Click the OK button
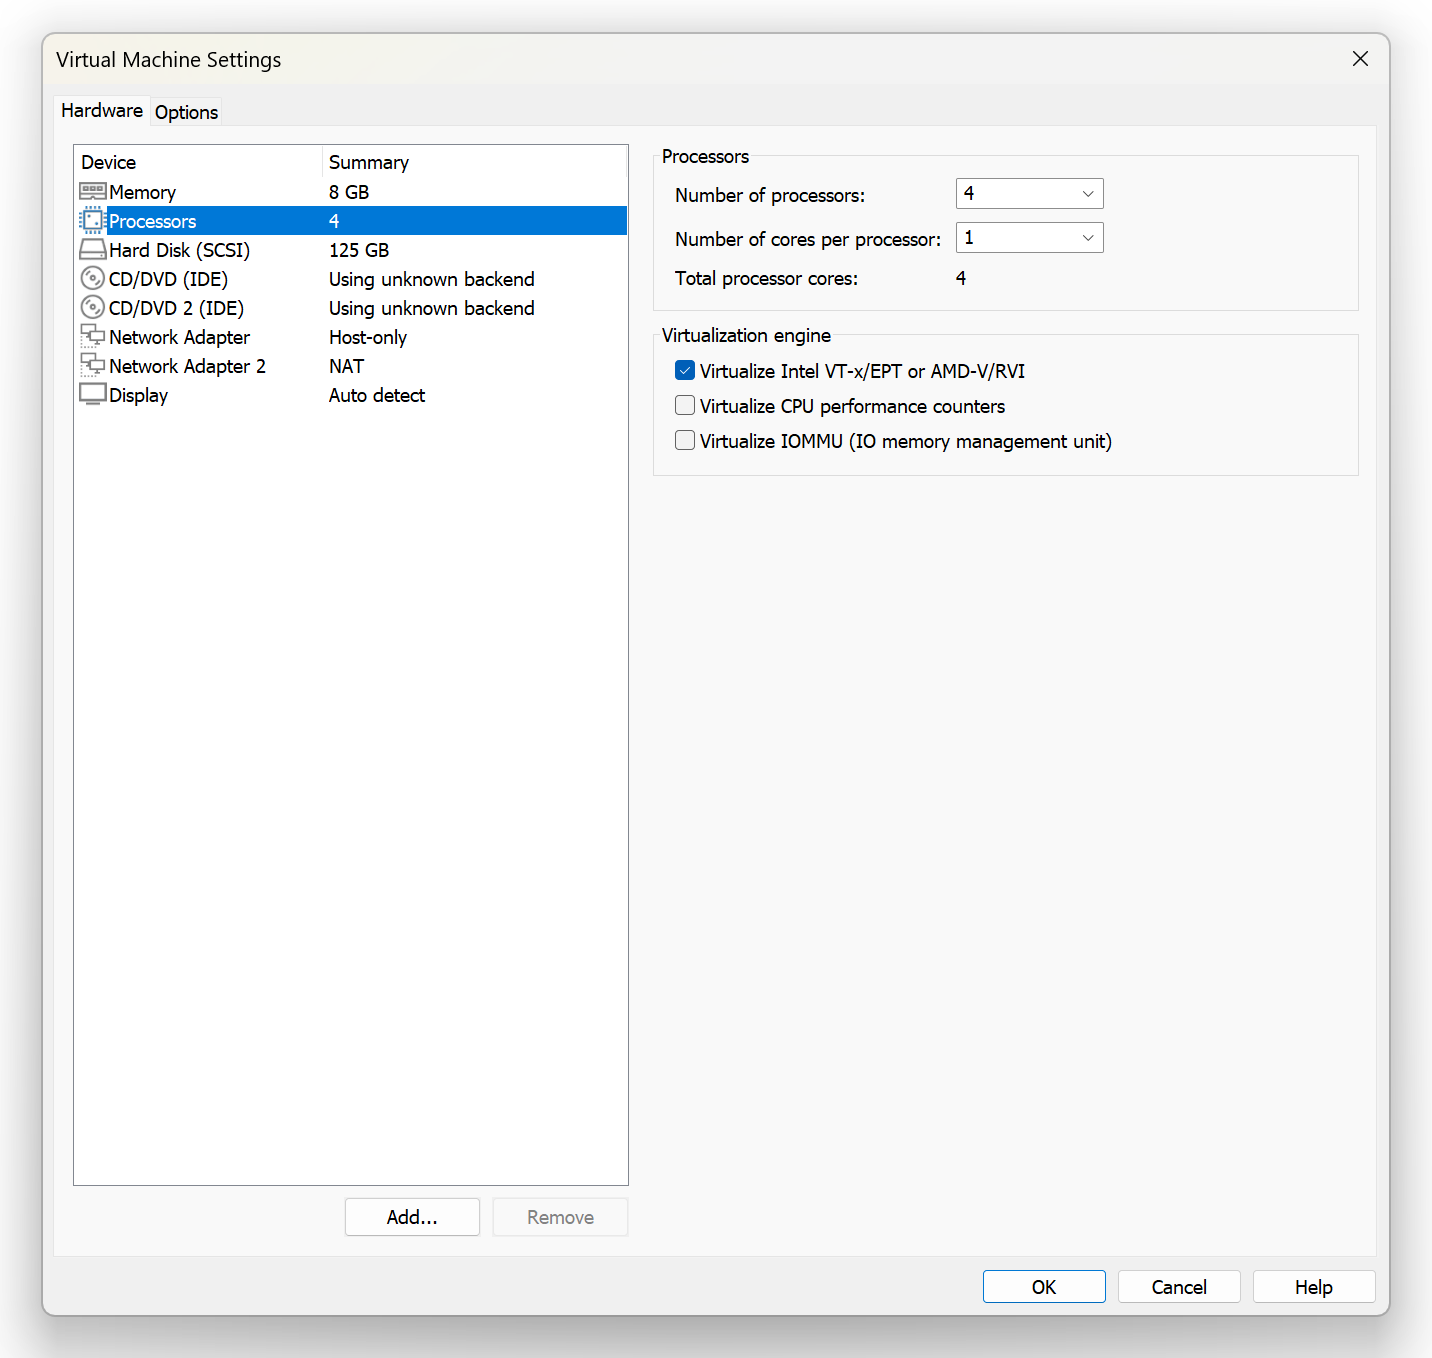 click(x=1044, y=1287)
